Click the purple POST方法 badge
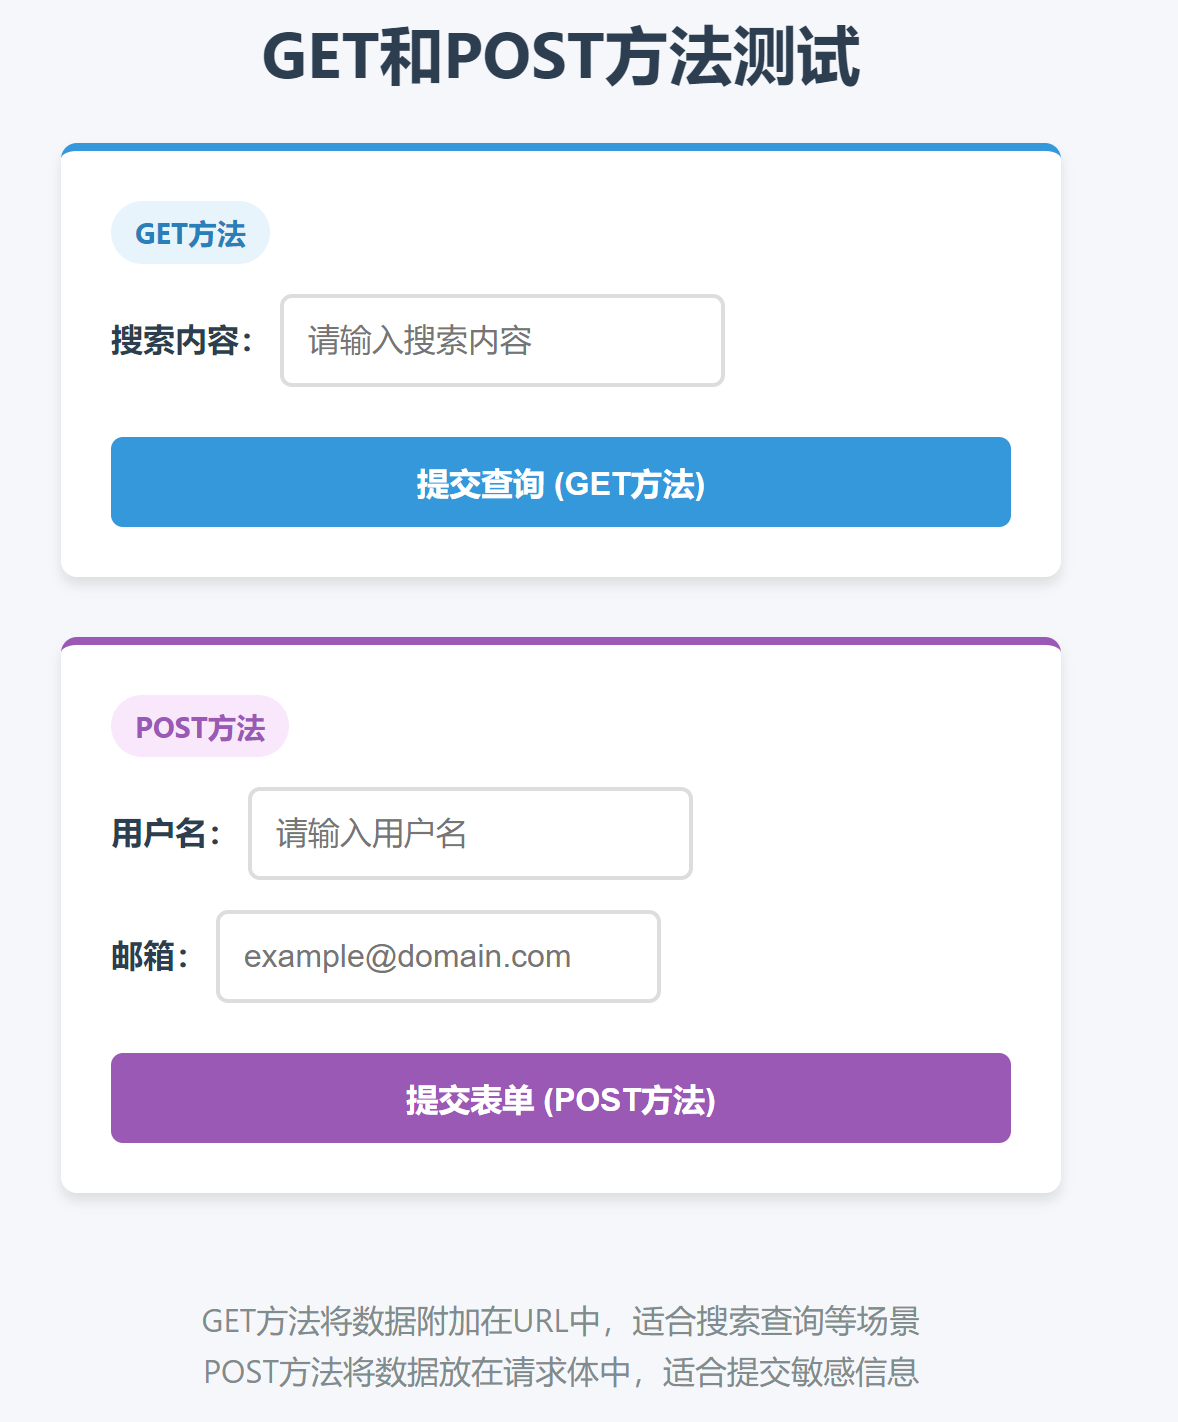The height and width of the screenshot is (1422, 1178). tap(200, 726)
